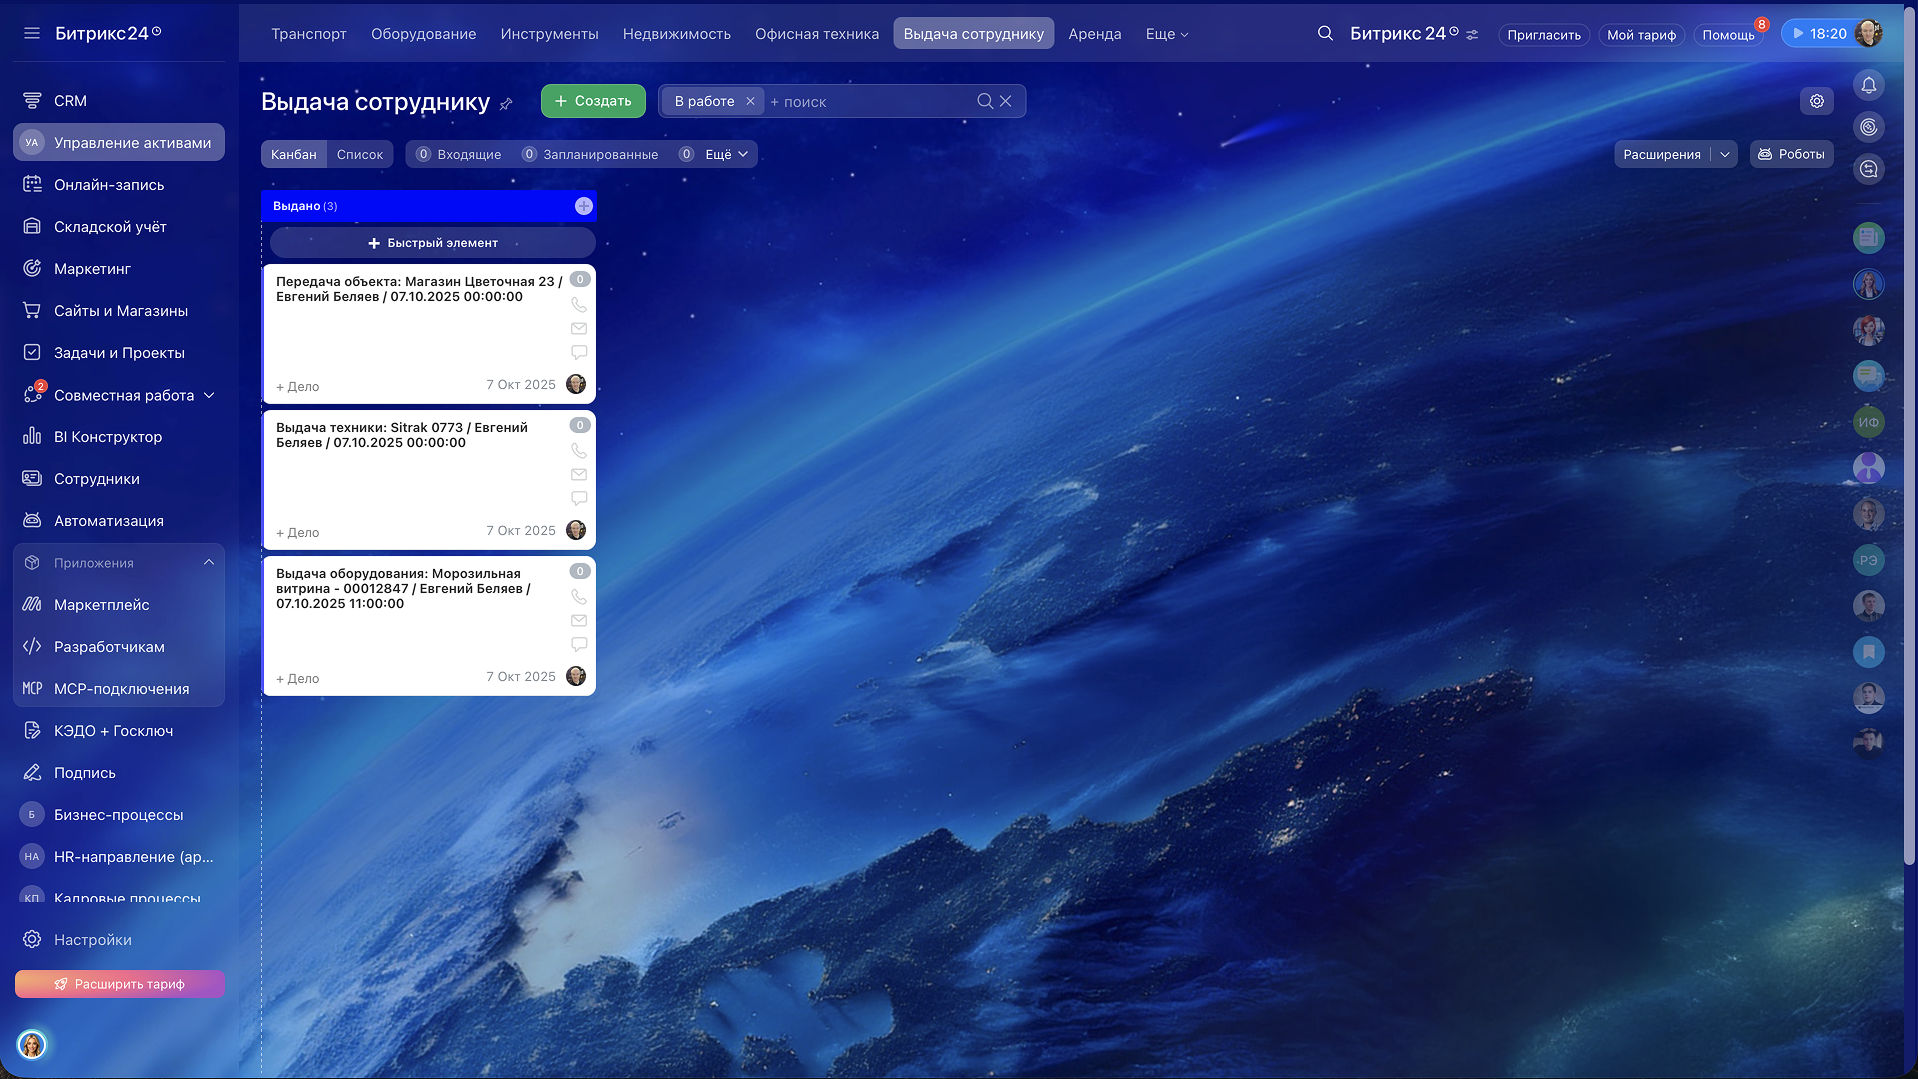Open the Аренда tab

tap(1095, 34)
